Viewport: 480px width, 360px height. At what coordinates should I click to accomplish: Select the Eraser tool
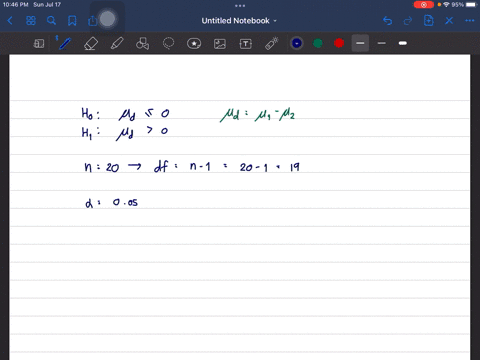click(x=91, y=43)
